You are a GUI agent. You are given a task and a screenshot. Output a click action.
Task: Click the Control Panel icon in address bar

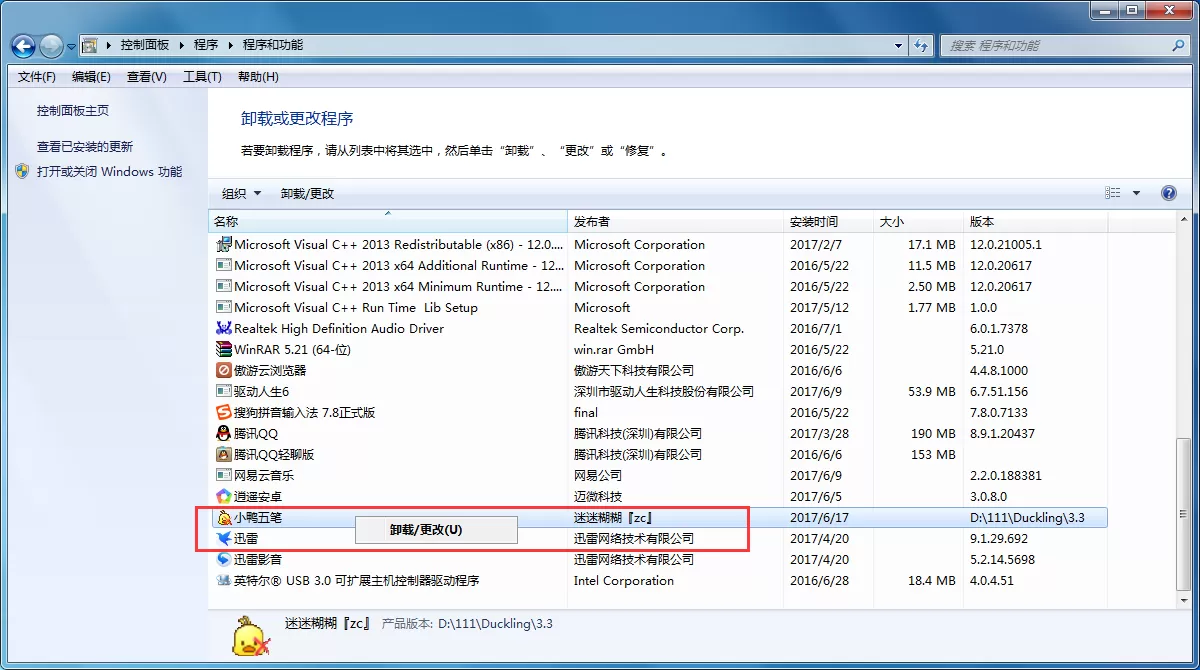pyautogui.click(x=90, y=45)
